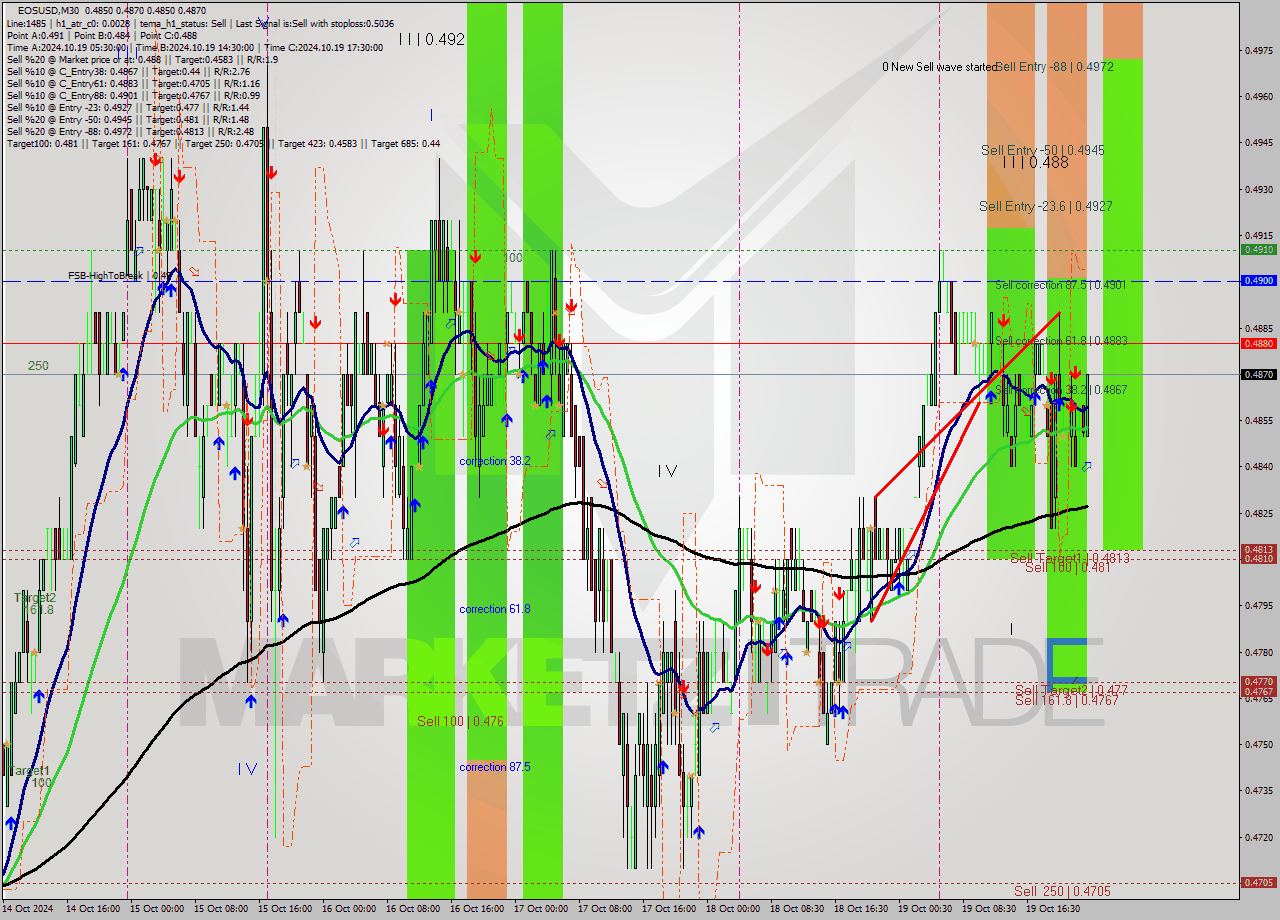Screen dimensions: 1280x920
Task: Click the 'Sell correction 61.8 | 0.4883' label
Action: click(1061, 341)
